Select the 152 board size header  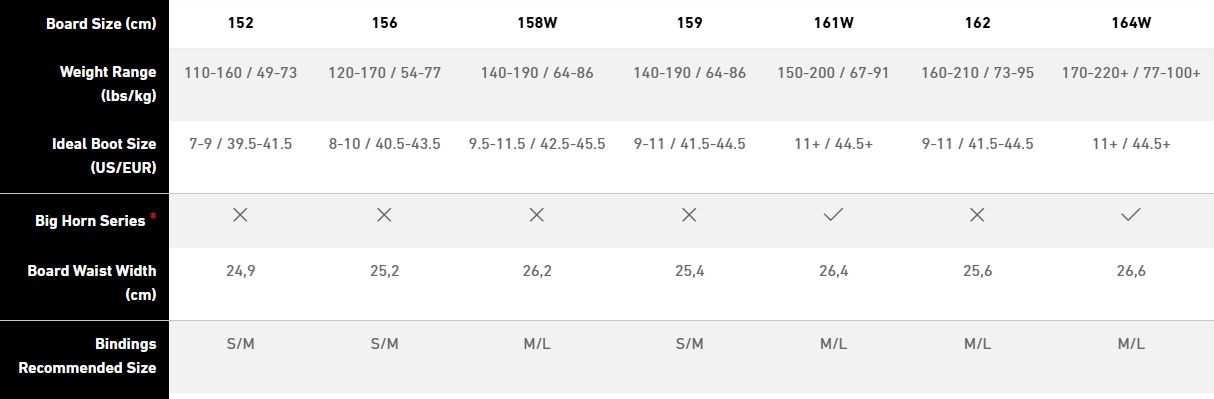click(240, 23)
